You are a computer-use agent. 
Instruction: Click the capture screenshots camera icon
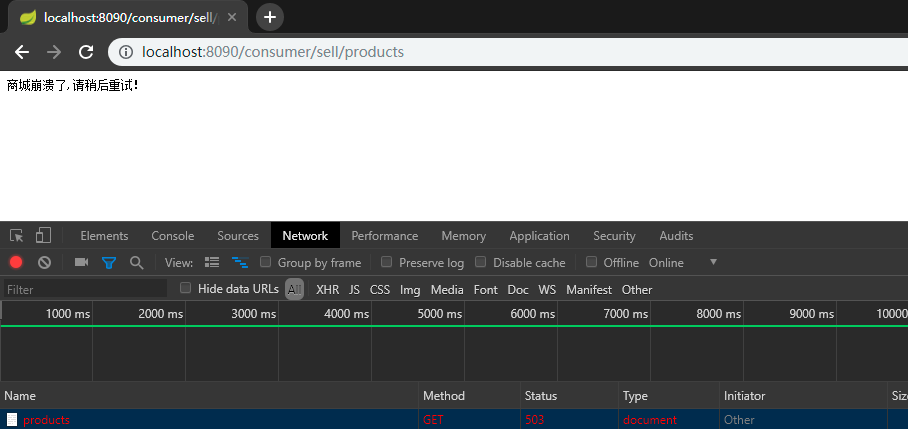(x=81, y=262)
